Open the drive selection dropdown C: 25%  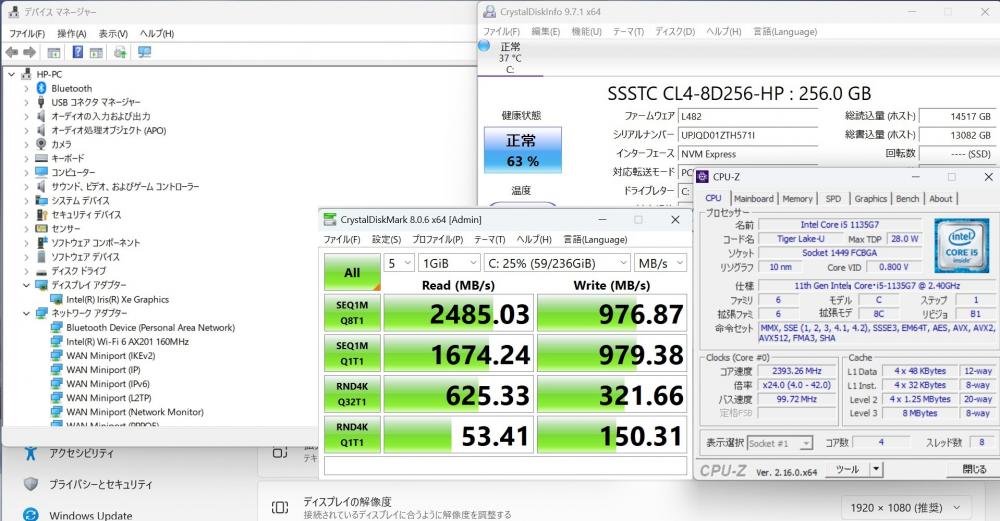coord(557,263)
